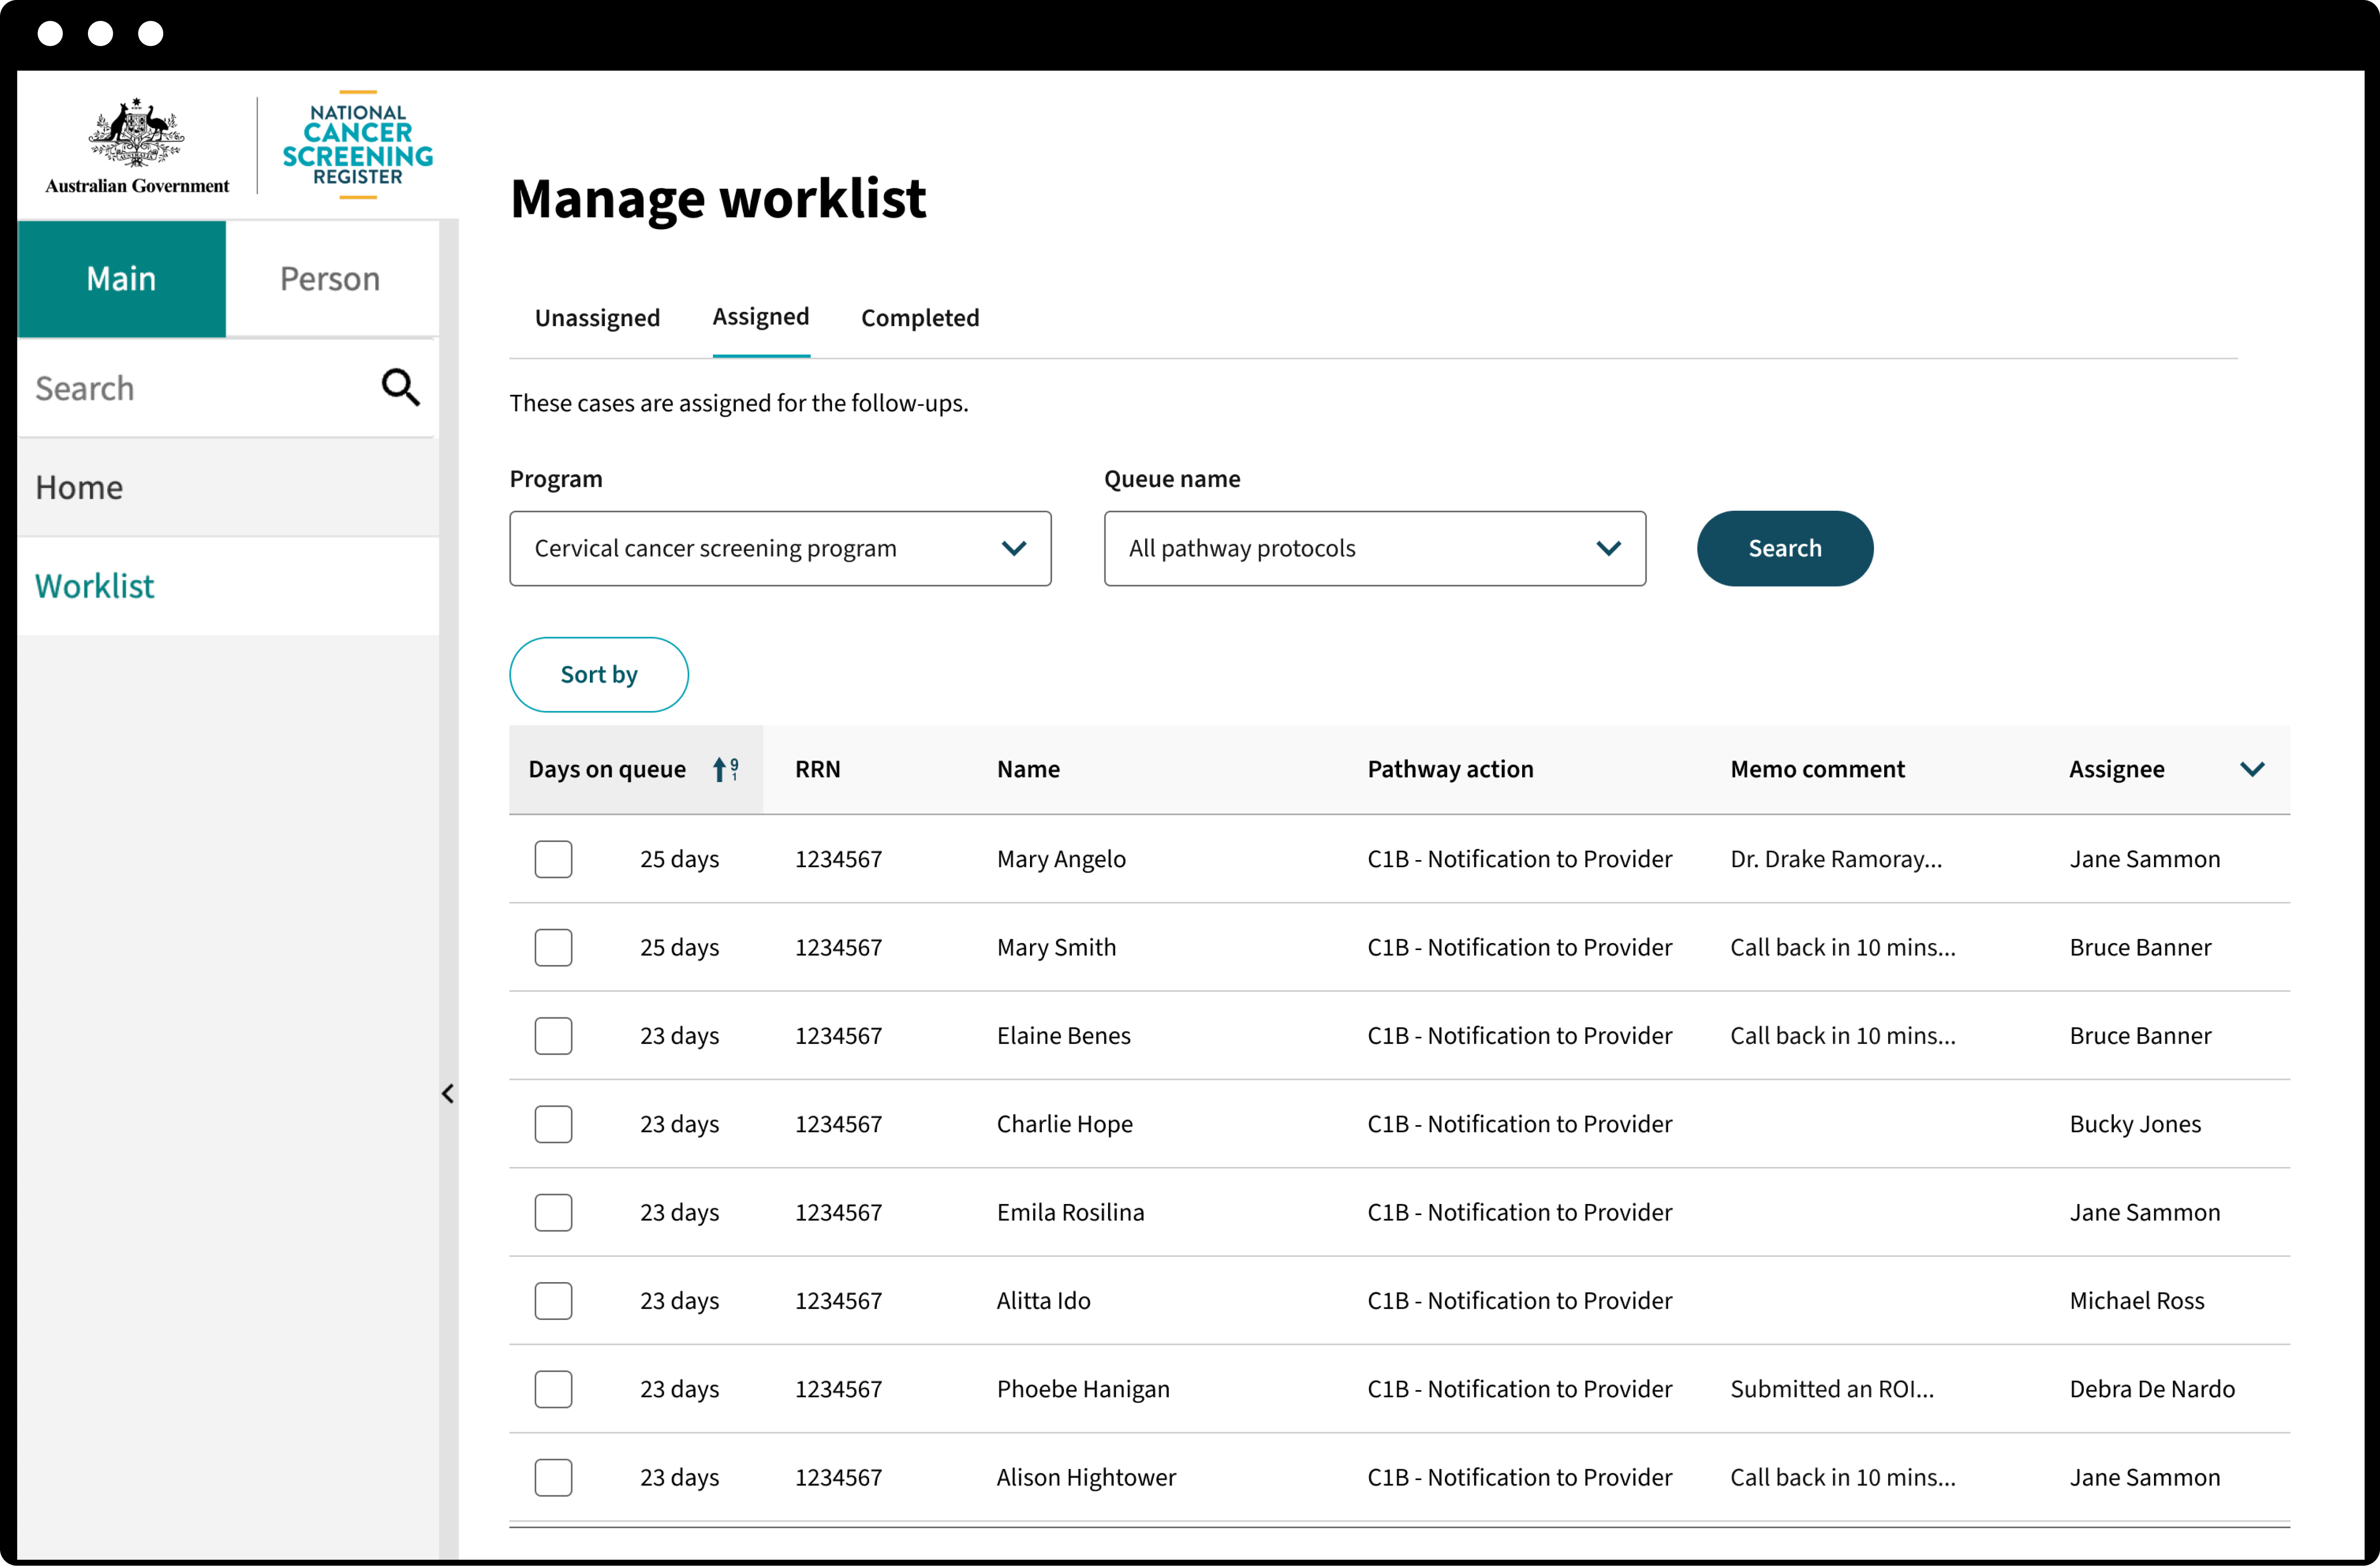The width and height of the screenshot is (2380, 1566).
Task: Click pathway action in Alitta Ido row
Action: click(1519, 1300)
